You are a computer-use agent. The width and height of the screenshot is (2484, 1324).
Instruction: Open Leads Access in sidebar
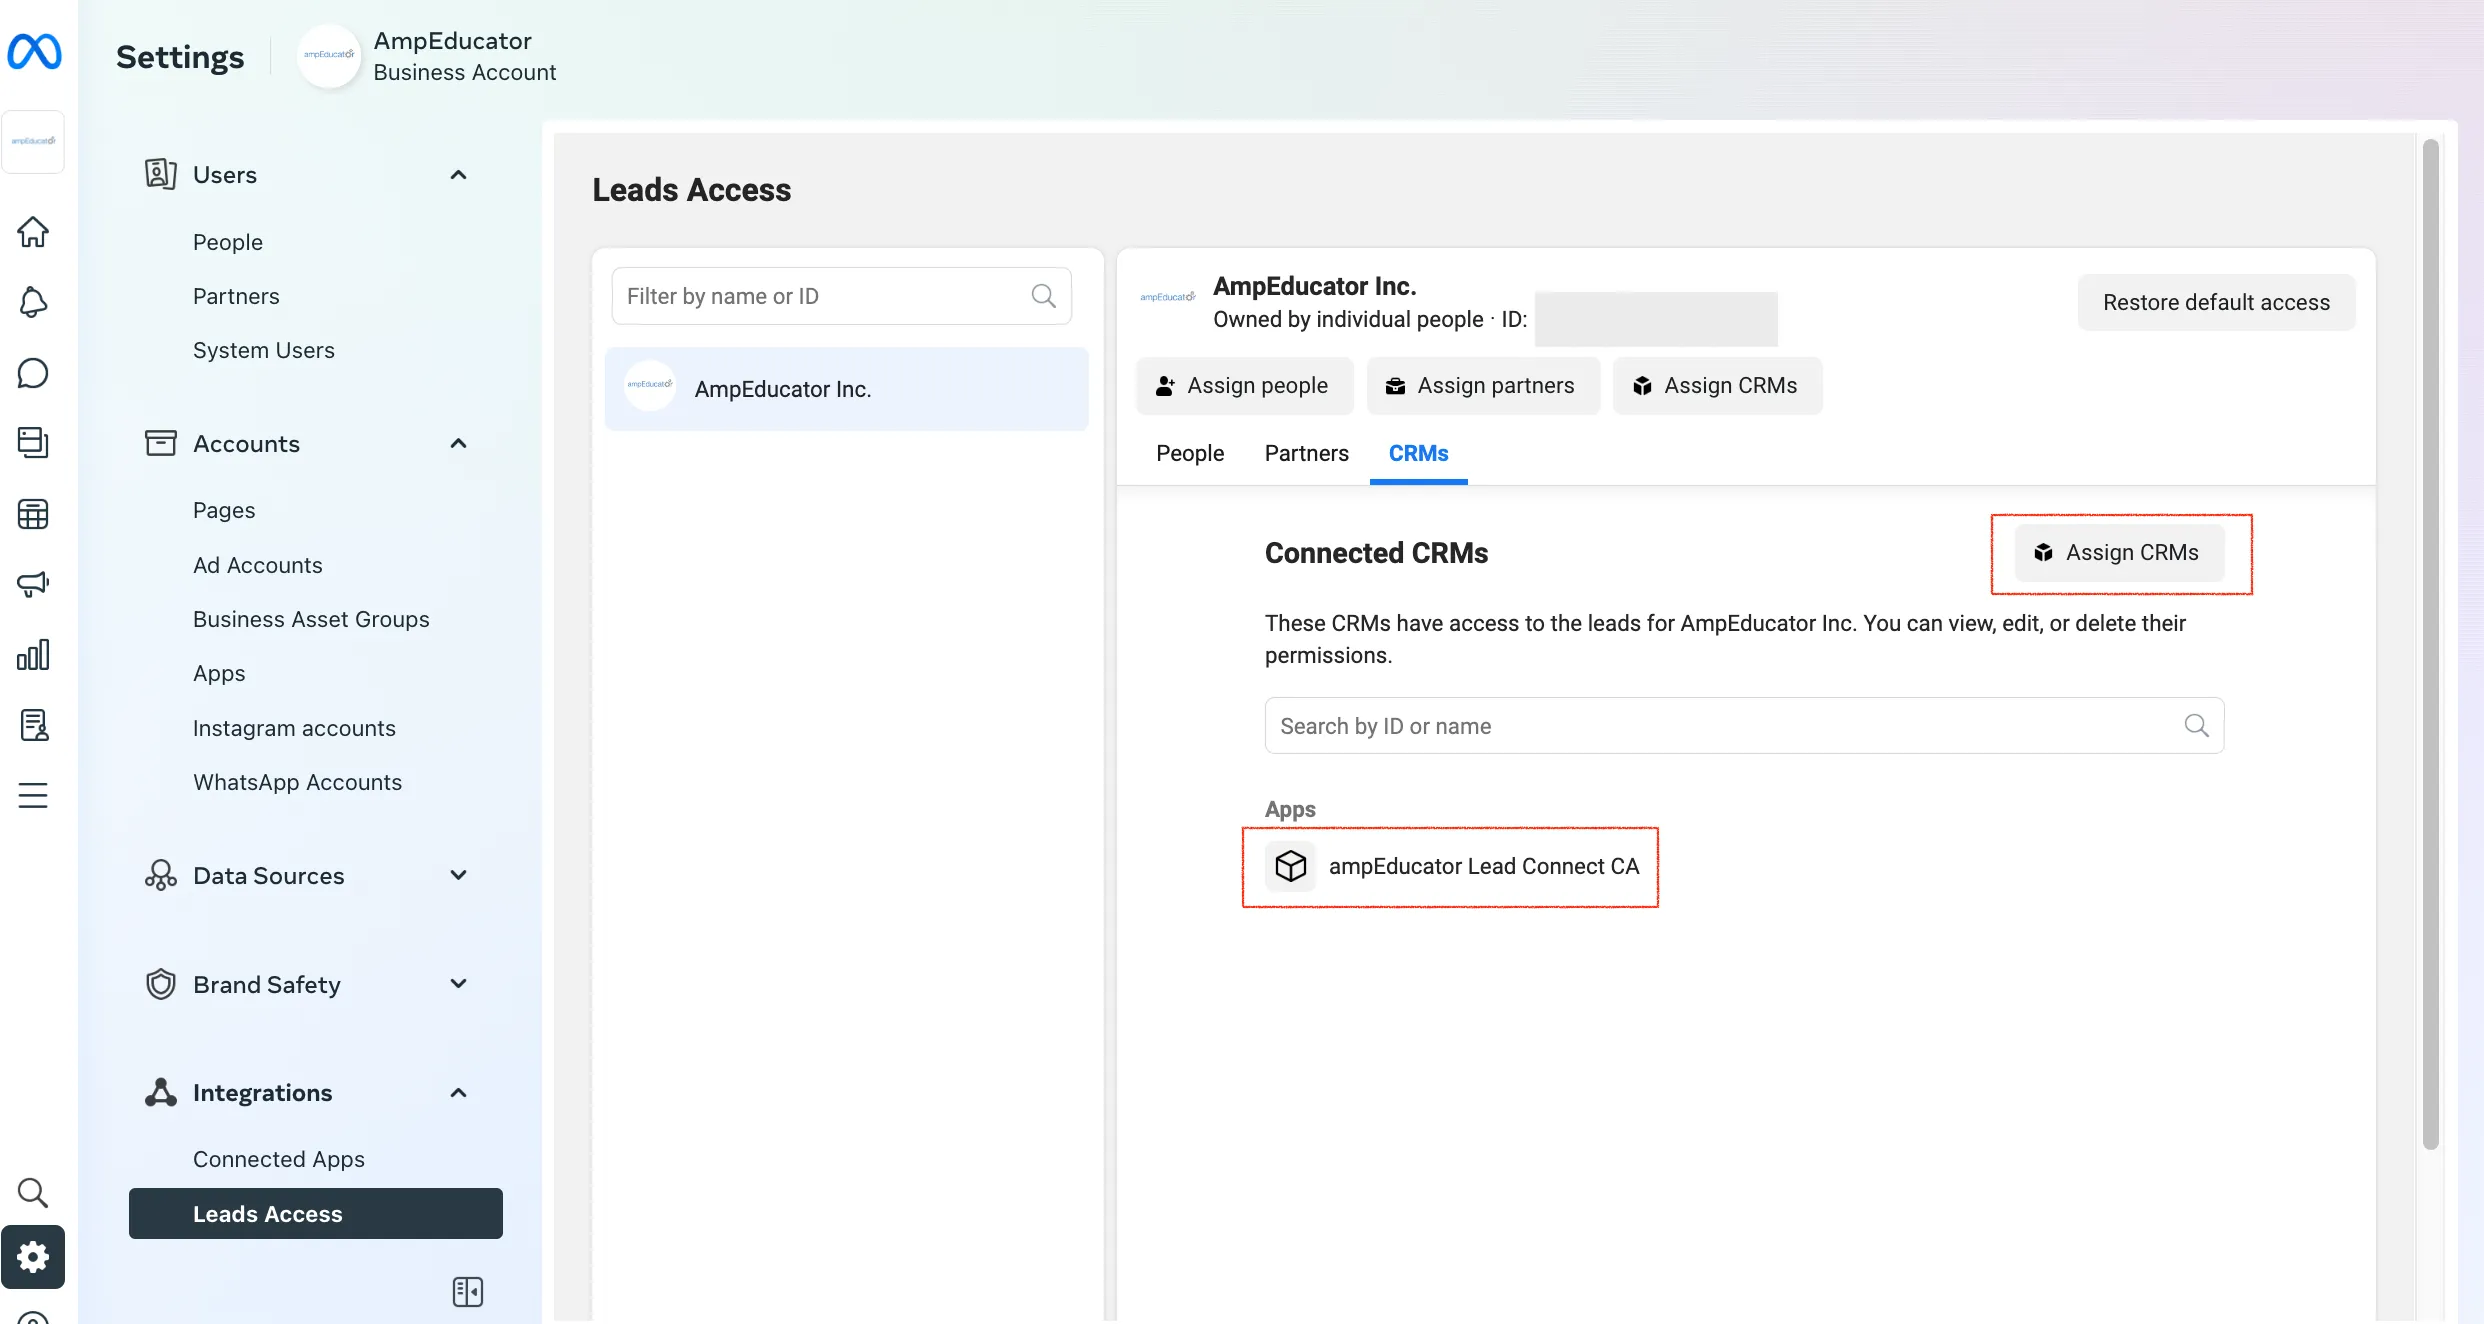(316, 1214)
